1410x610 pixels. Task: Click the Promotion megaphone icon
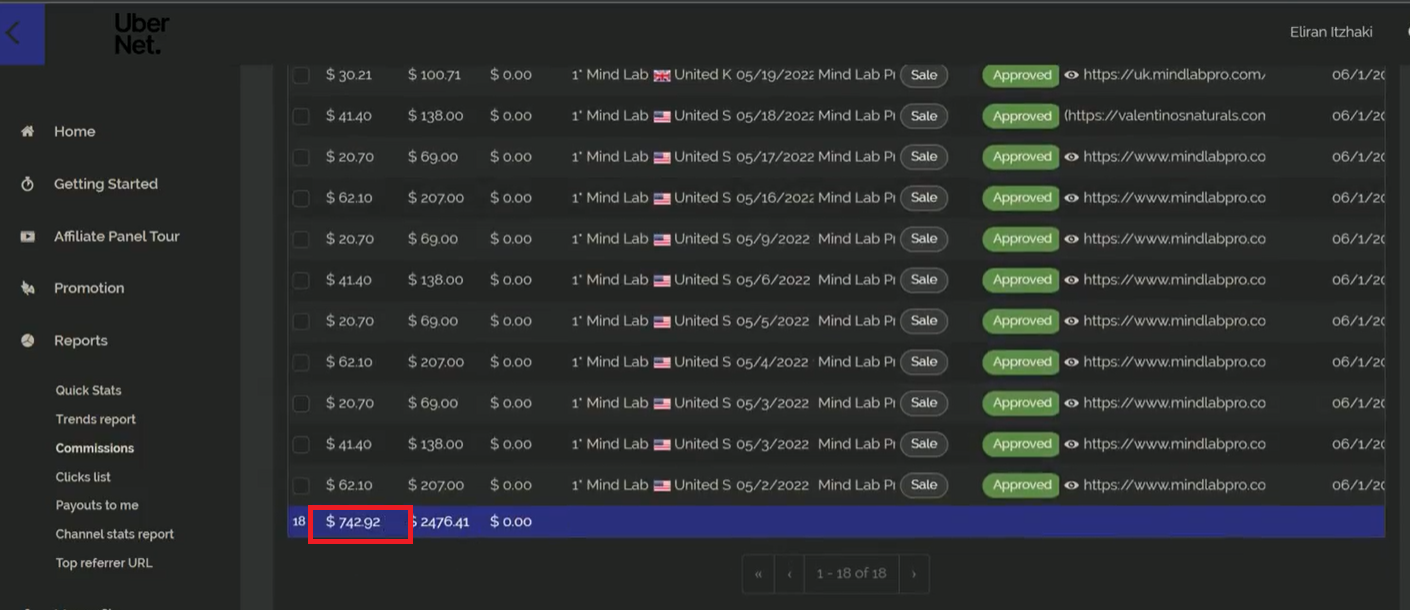pyautogui.click(x=28, y=288)
